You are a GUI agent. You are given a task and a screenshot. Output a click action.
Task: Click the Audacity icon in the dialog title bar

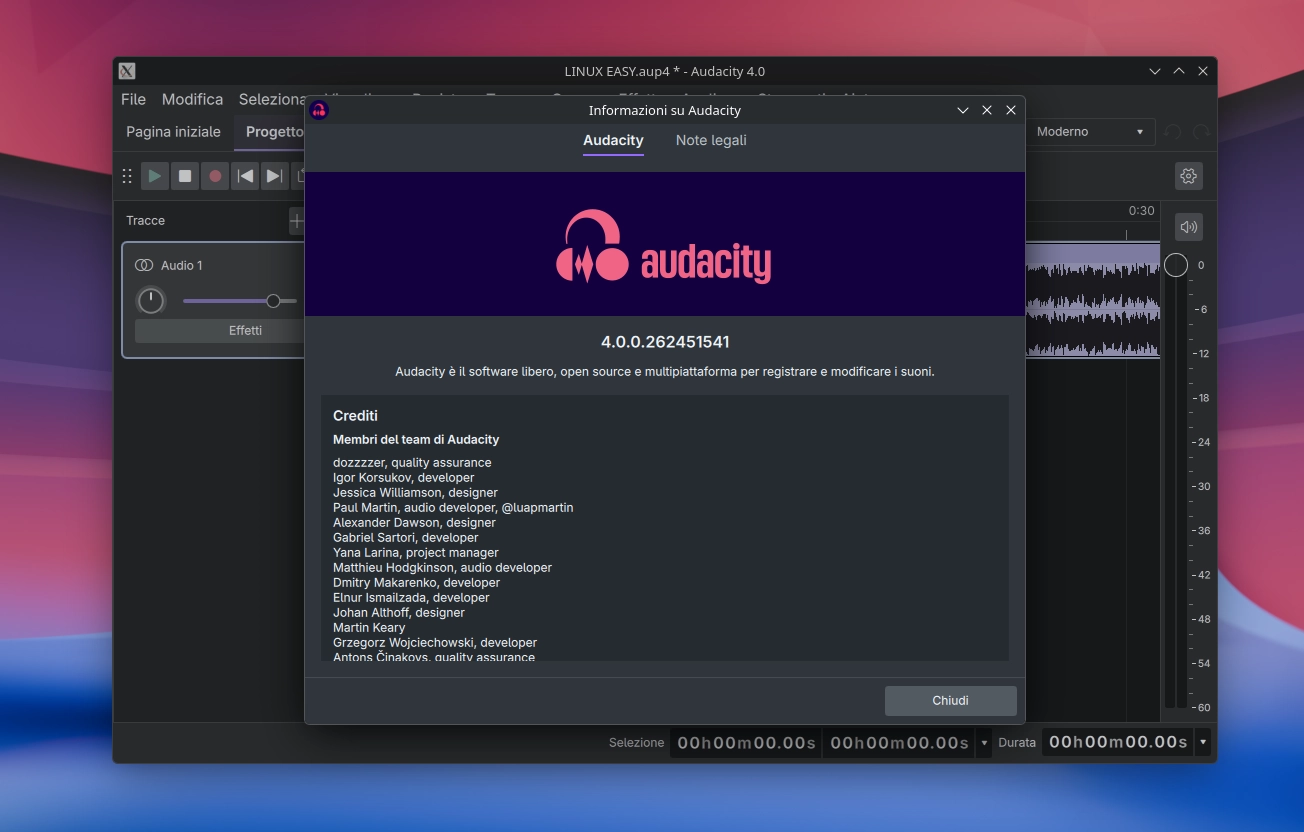(x=319, y=110)
